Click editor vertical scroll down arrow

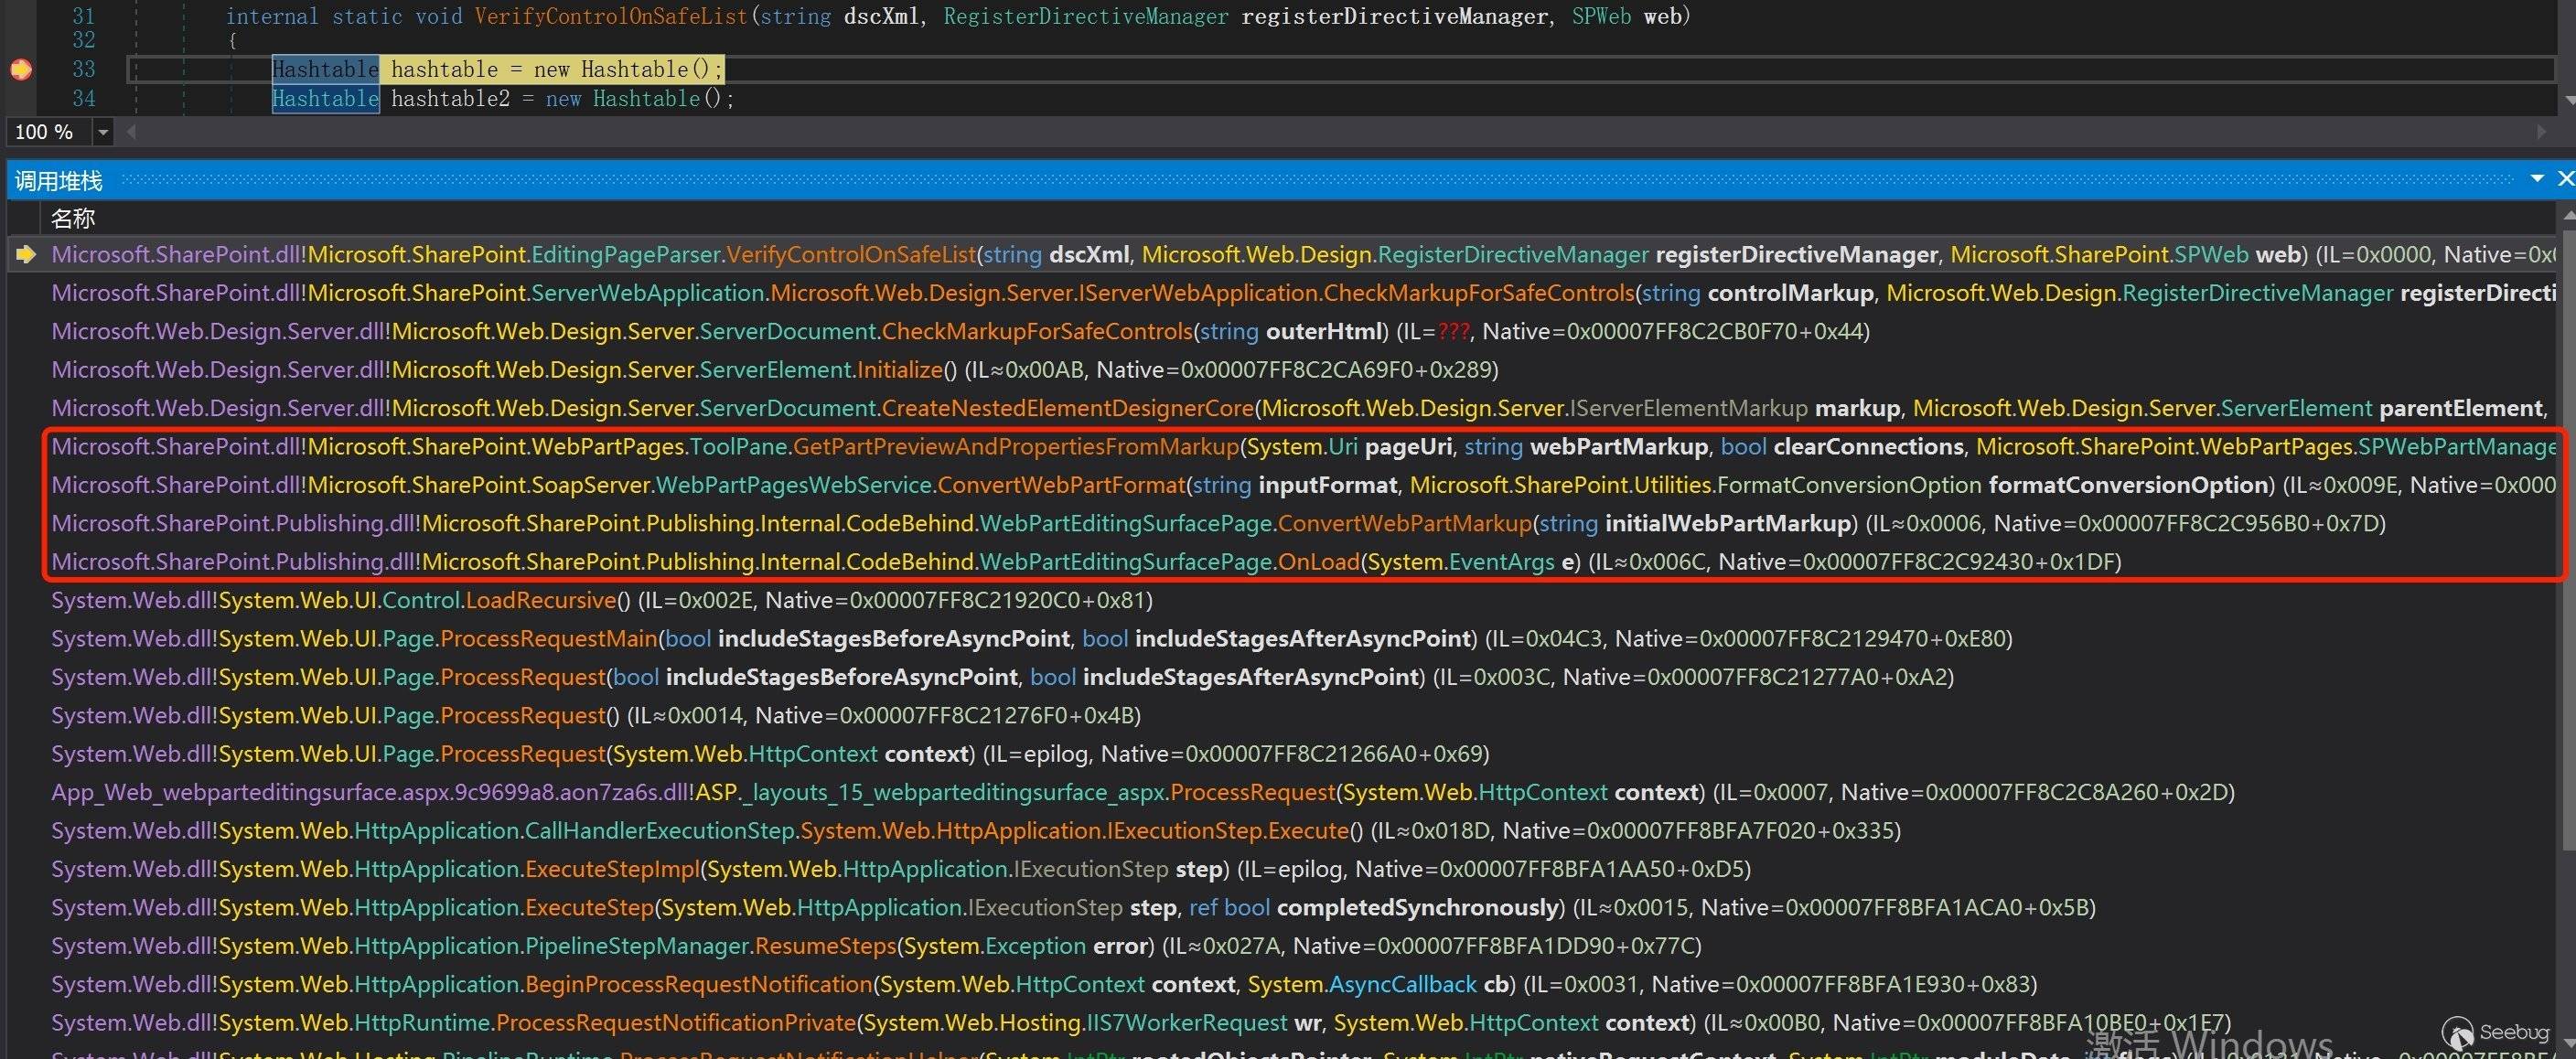click(x=2568, y=100)
